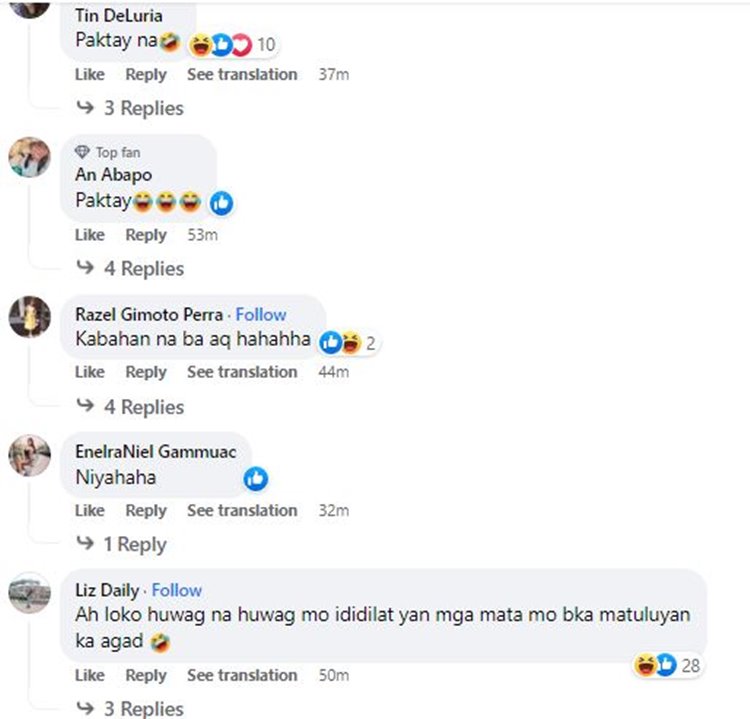
Task: Click Razel Gimoto Perra's avatar
Action: tap(29, 317)
